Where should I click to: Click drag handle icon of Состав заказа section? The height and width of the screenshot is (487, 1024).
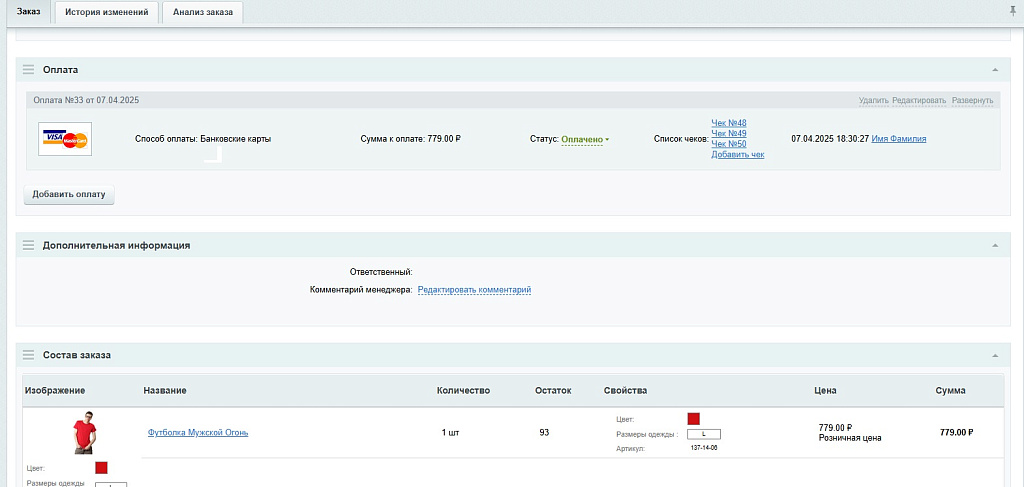pyautogui.click(x=28, y=355)
